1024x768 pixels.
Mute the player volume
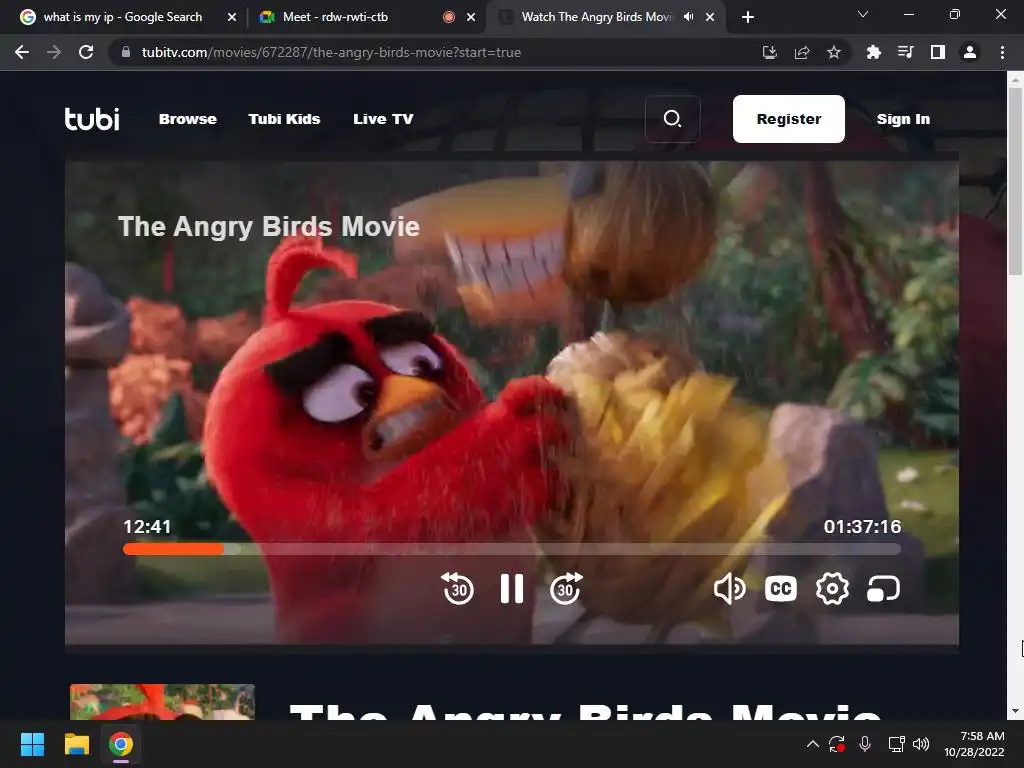[729, 588]
